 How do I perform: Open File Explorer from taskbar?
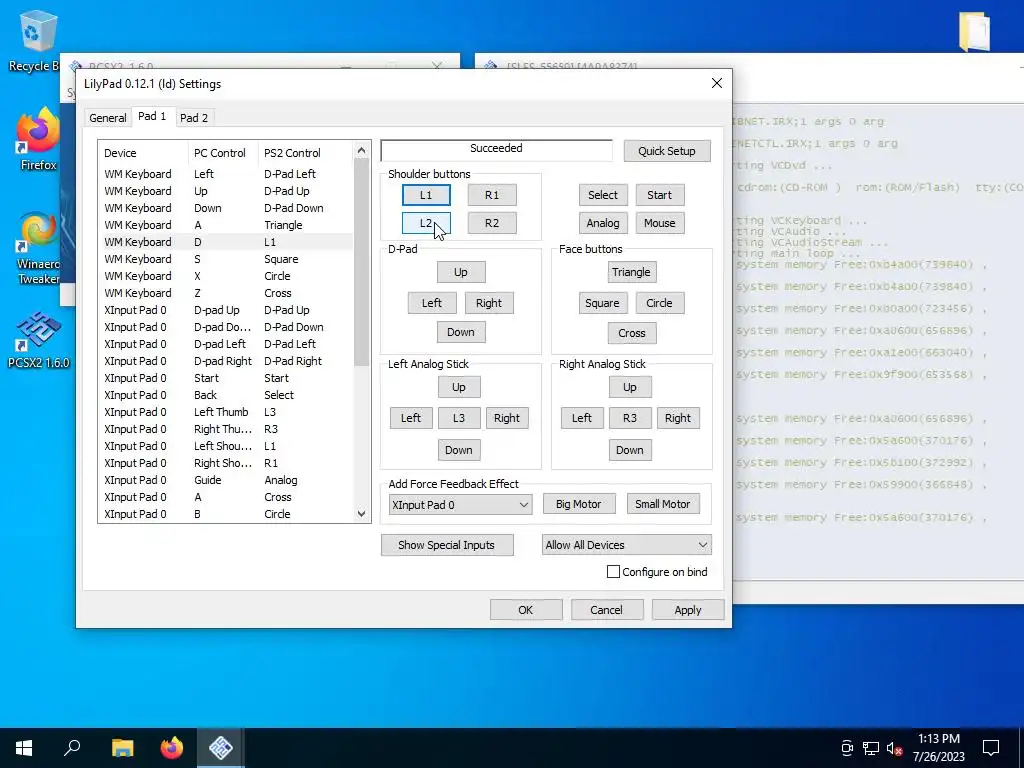click(x=122, y=748)
